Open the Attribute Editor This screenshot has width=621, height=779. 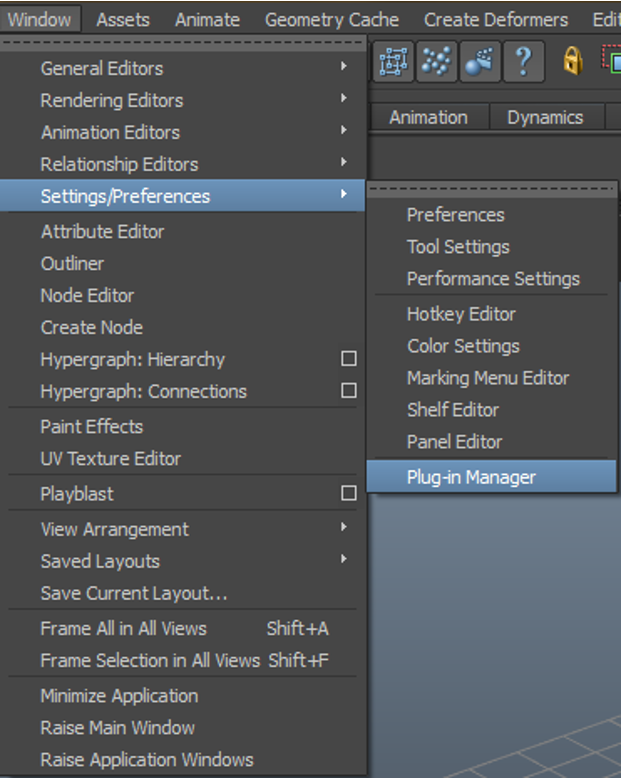click(102, 231)
